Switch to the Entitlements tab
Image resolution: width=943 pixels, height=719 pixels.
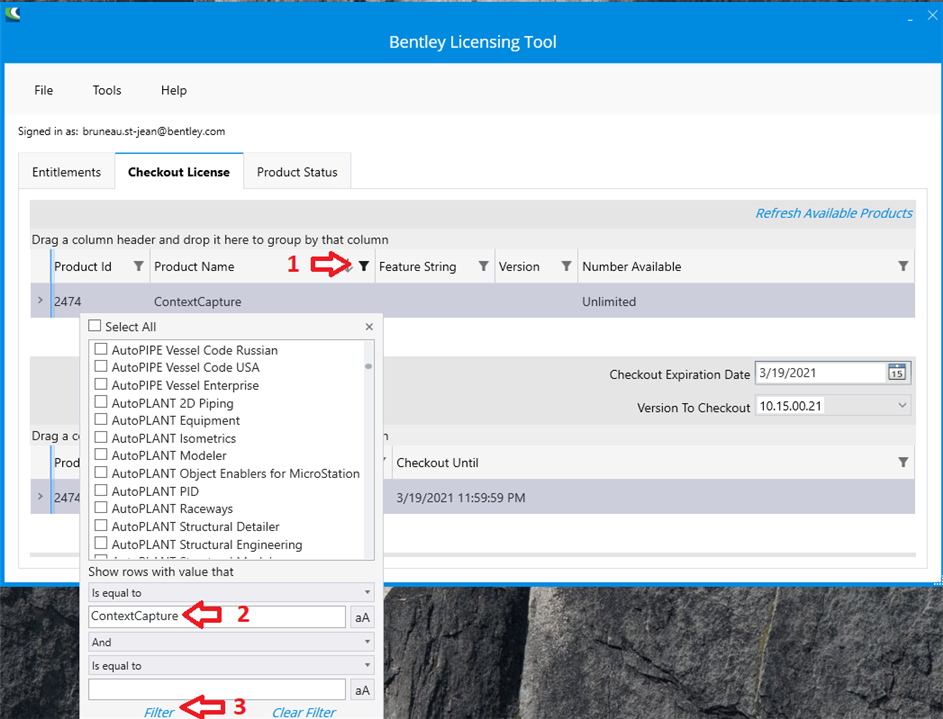(67, 172)
